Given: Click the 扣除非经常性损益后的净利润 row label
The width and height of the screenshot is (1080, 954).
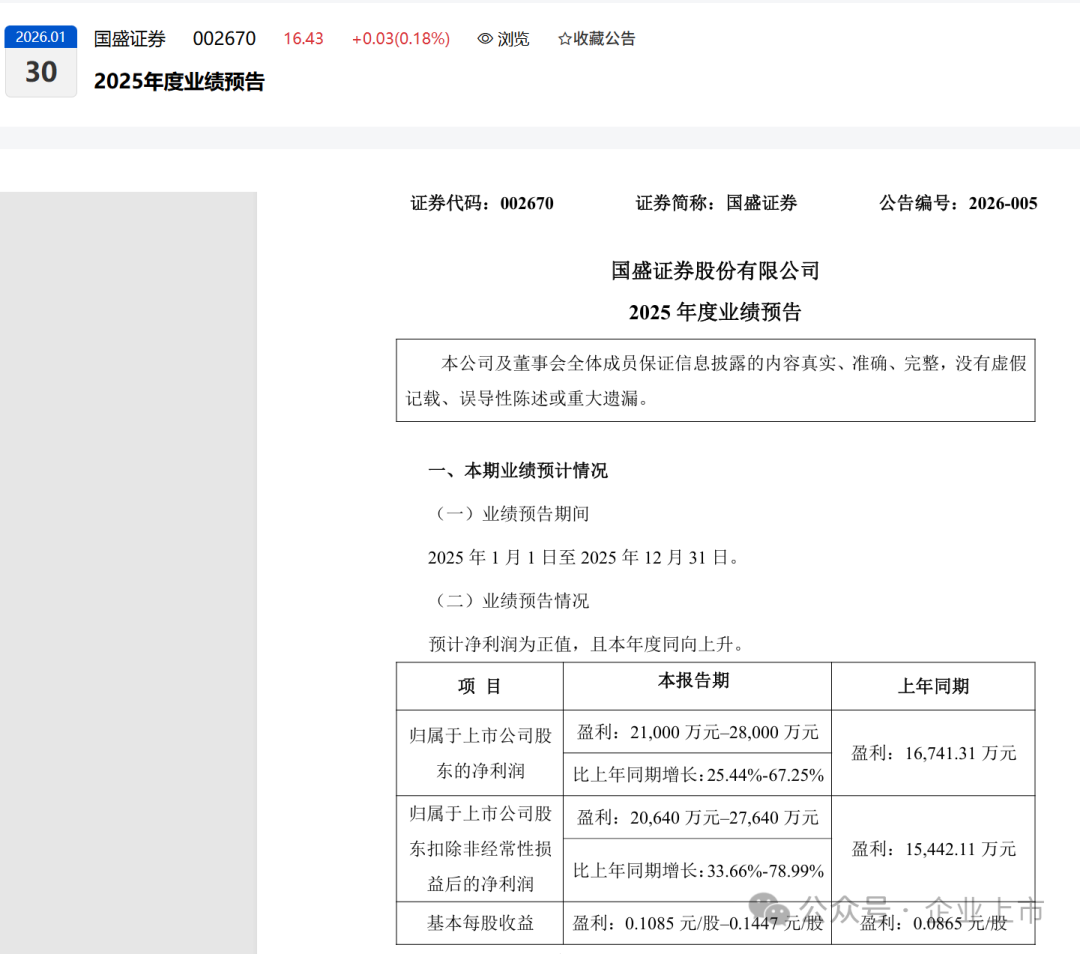Looking at the screenshot, I should [x=480, y=849].
